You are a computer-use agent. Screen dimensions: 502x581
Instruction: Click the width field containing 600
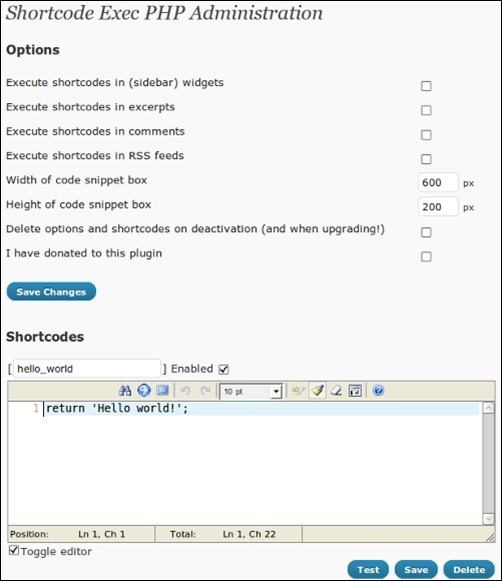tap(438, 182)
